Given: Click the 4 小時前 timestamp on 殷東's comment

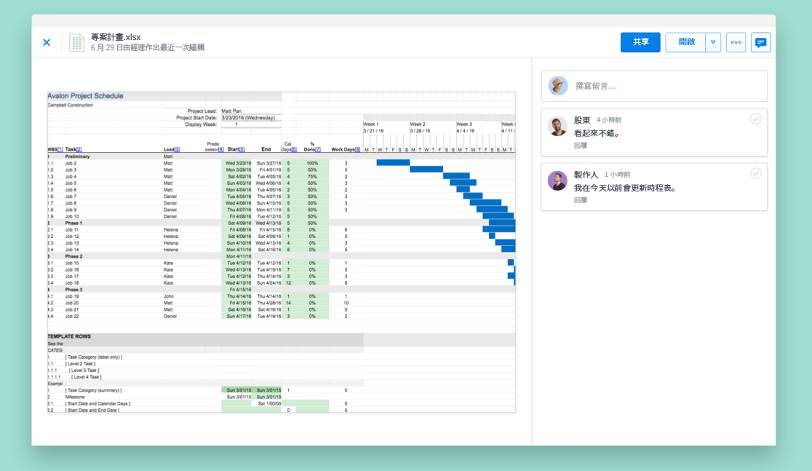Looking at the screenshot, I should click(609, 120).
